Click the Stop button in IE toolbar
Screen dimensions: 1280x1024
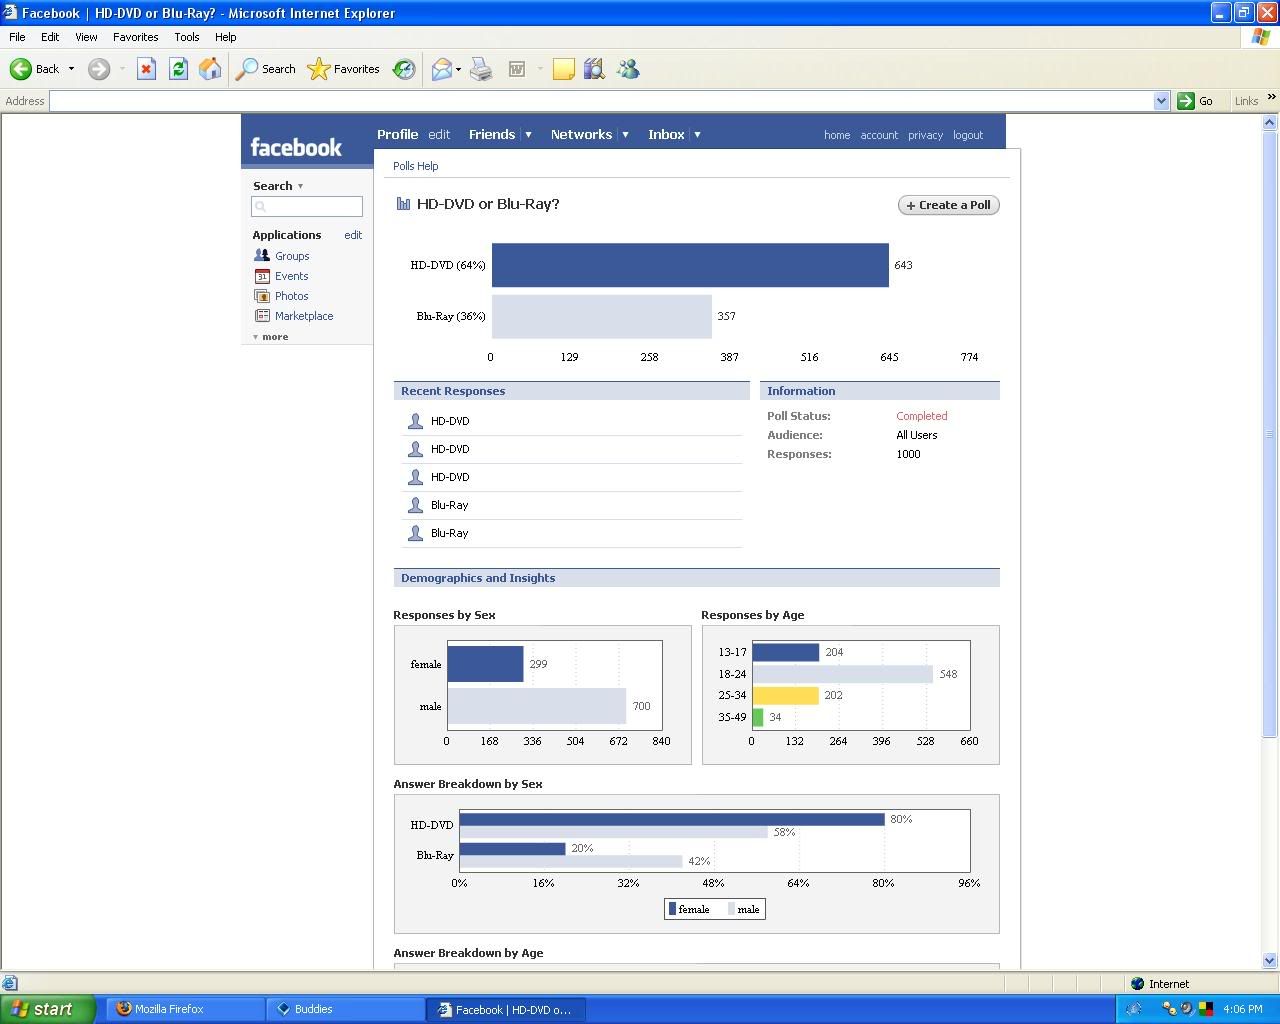(x=146, y=69)
